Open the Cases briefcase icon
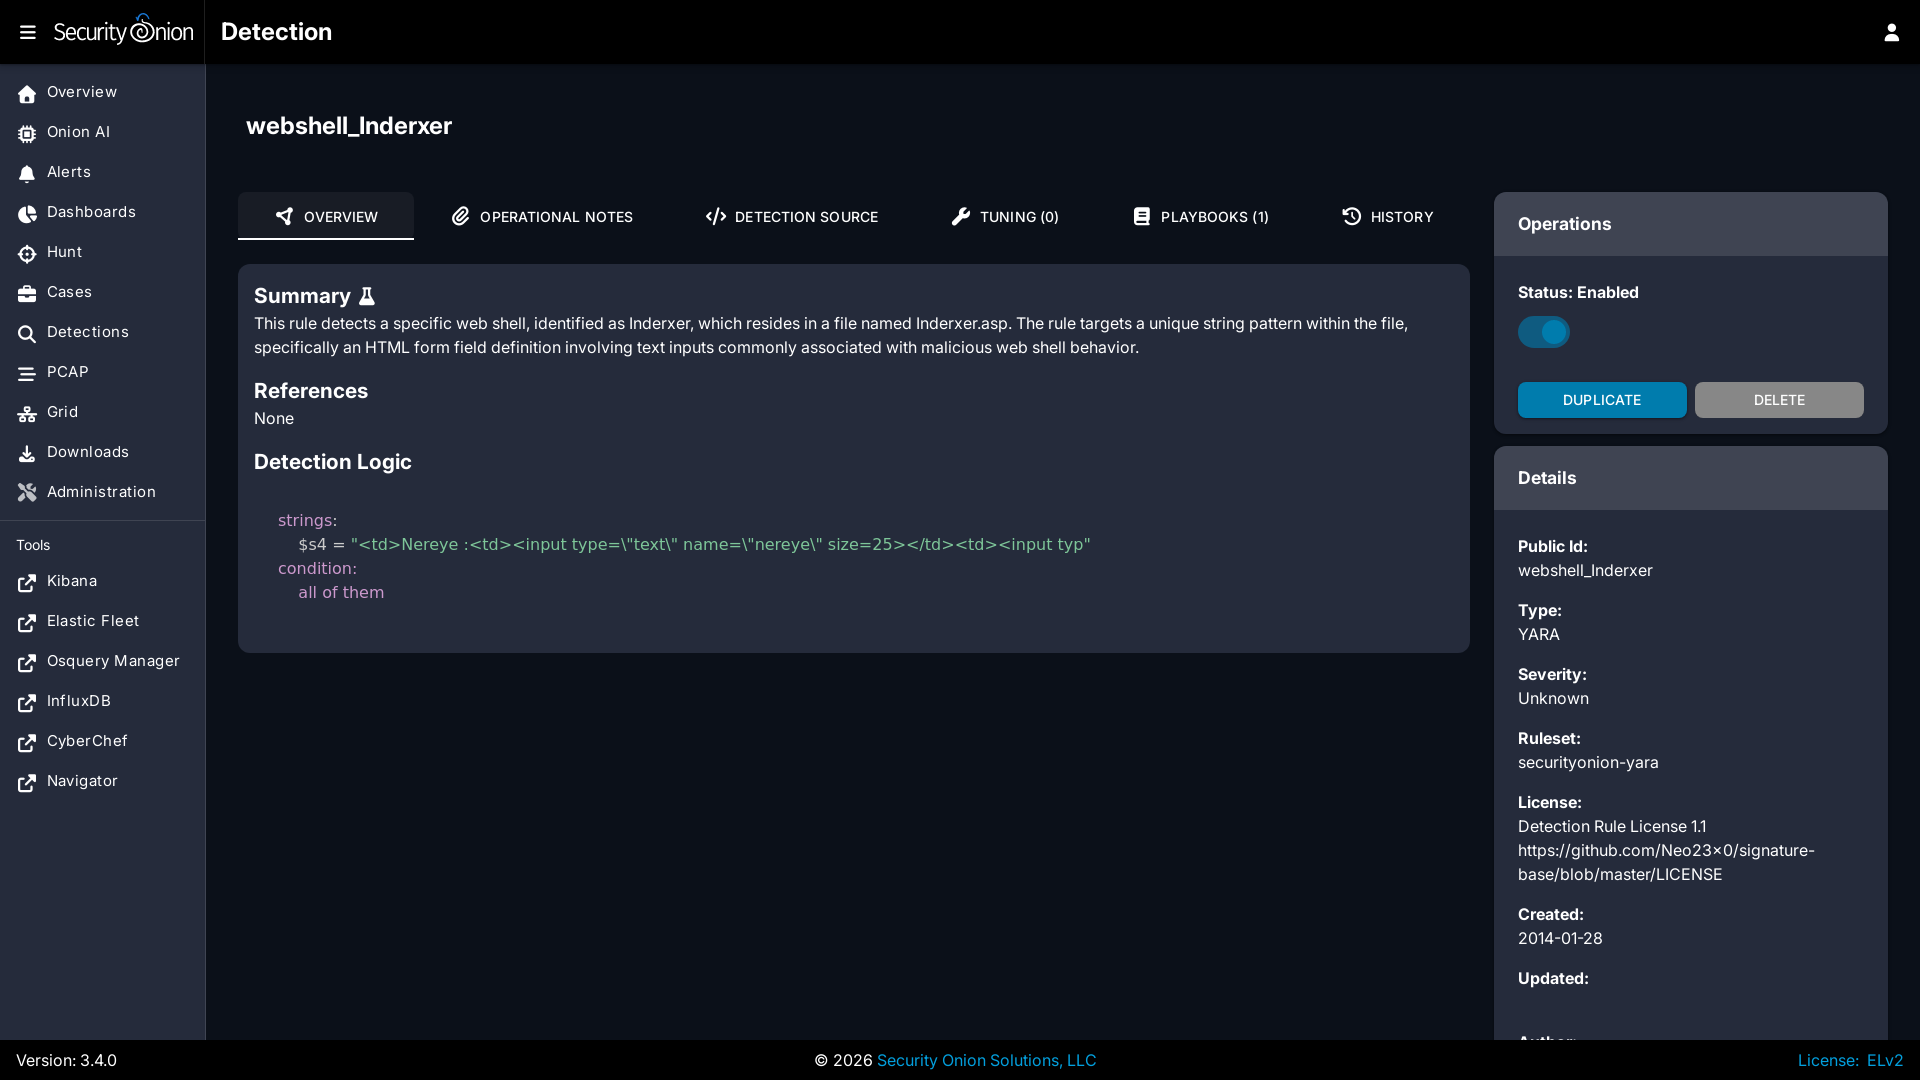Viewport: 1920px width, 1080px height. 27,293
